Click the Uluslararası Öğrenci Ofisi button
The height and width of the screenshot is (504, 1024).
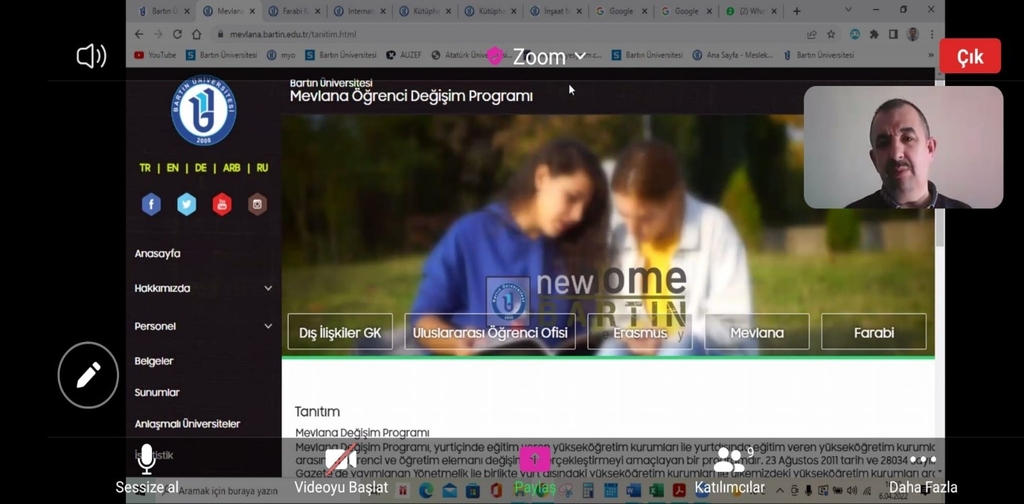tap(490, 332)
